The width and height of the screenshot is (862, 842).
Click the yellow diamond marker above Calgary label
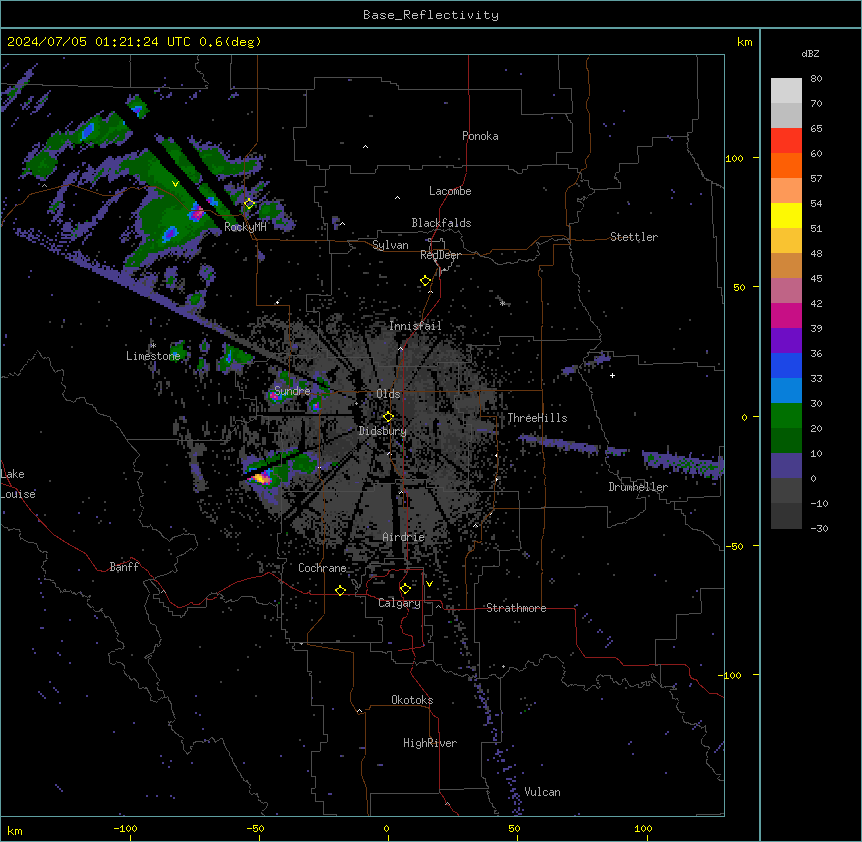[x=405, y=589]
